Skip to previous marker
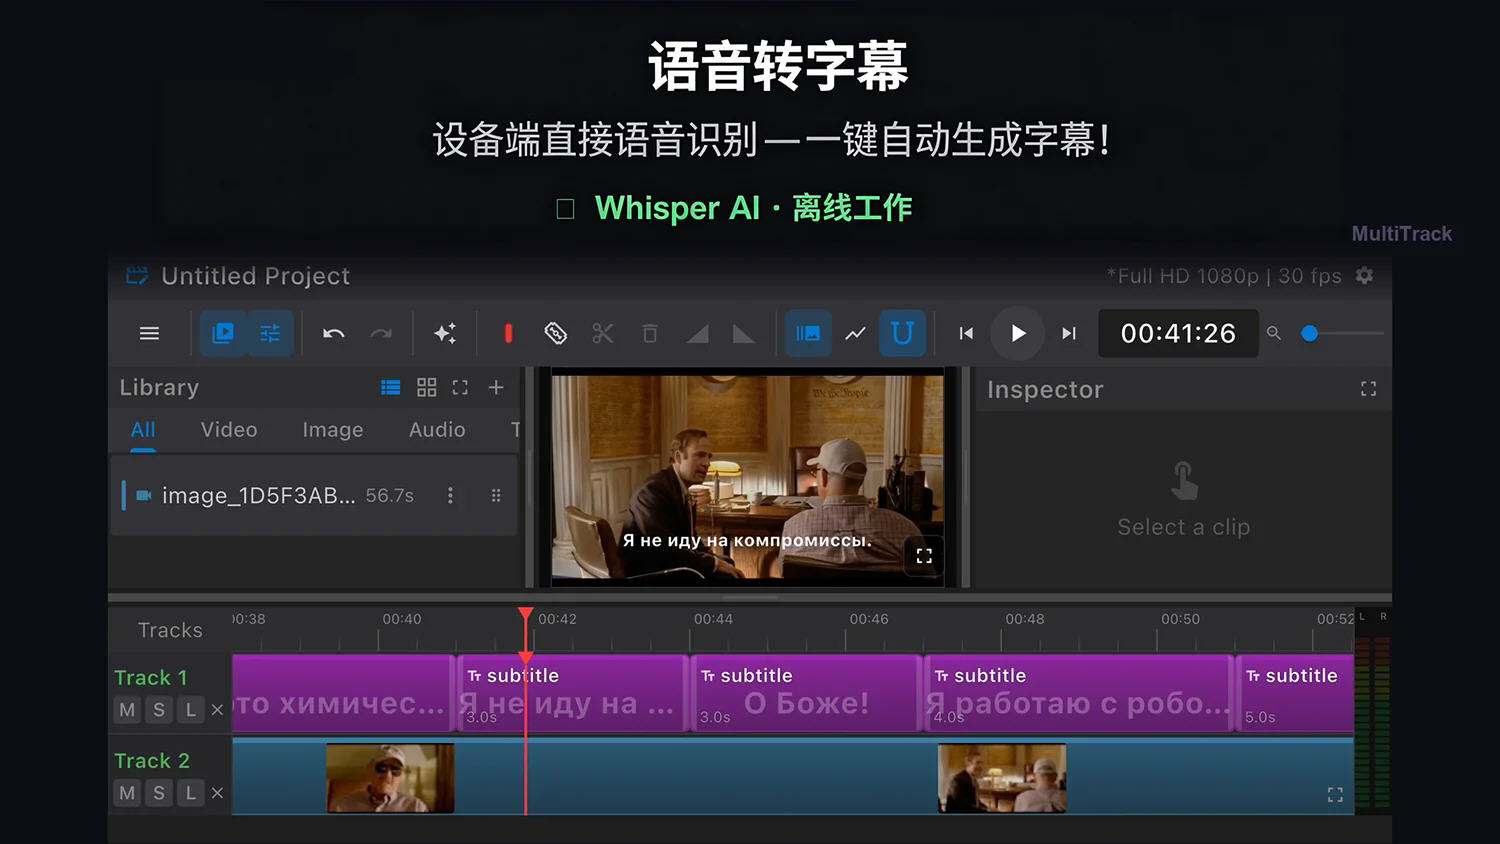1500x844 pixels. coord(966,333)
